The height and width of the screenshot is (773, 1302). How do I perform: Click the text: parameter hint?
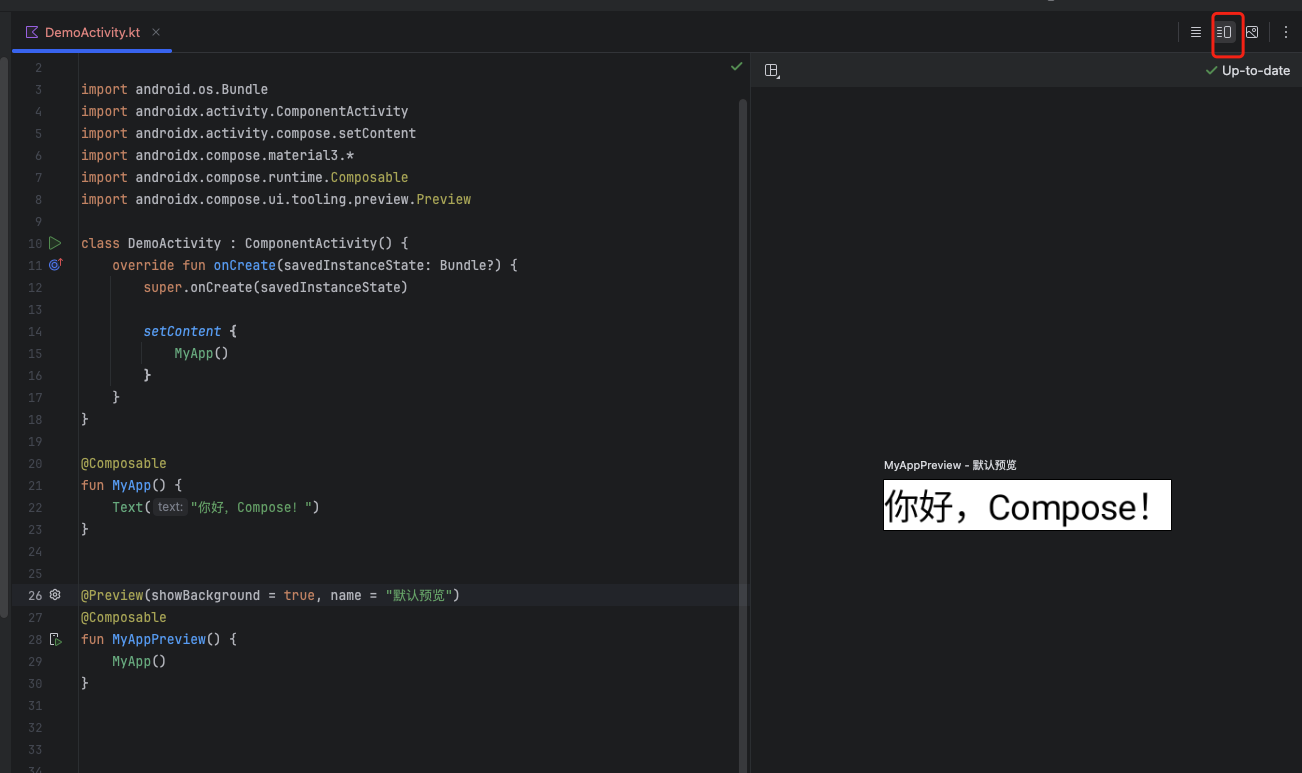point(170,507)
